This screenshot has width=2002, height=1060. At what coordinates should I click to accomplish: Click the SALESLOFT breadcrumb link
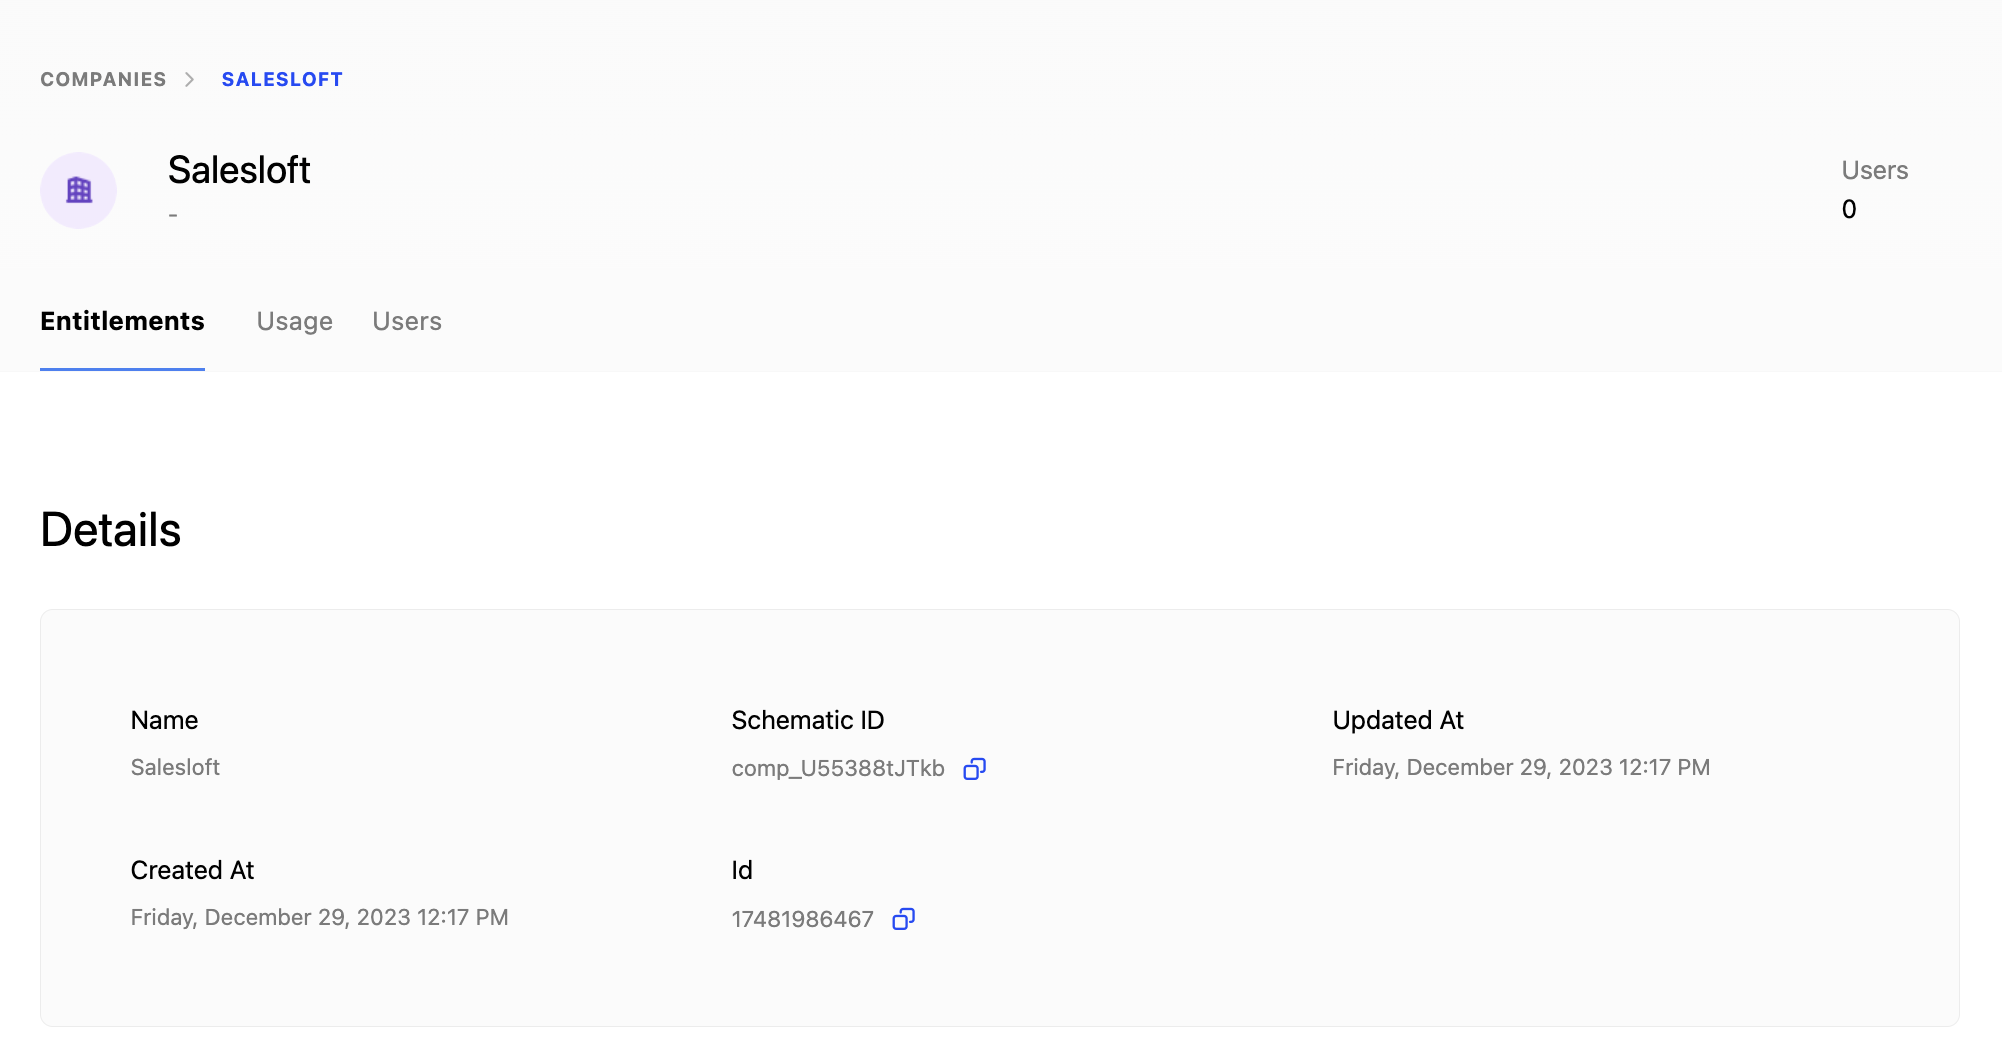pyautogui.click(x=282, y=79)
